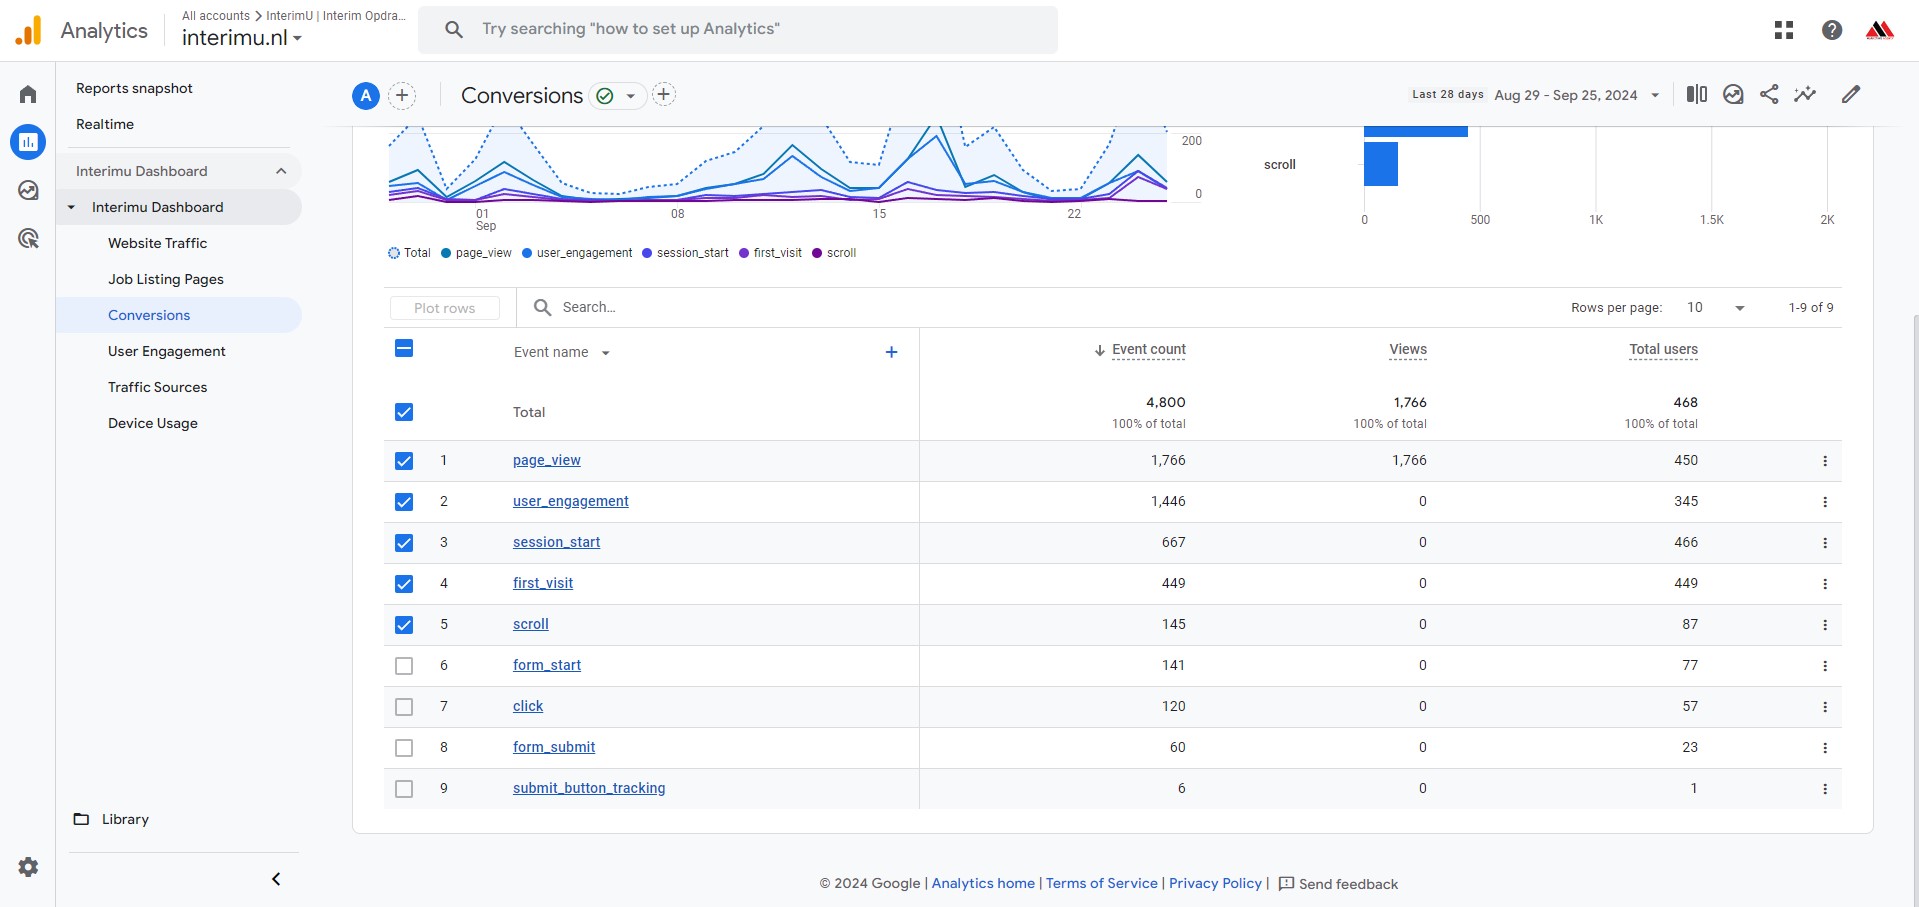Open the Rows per page dropdown
The image size is (1919, 907).
[1716, 308]
